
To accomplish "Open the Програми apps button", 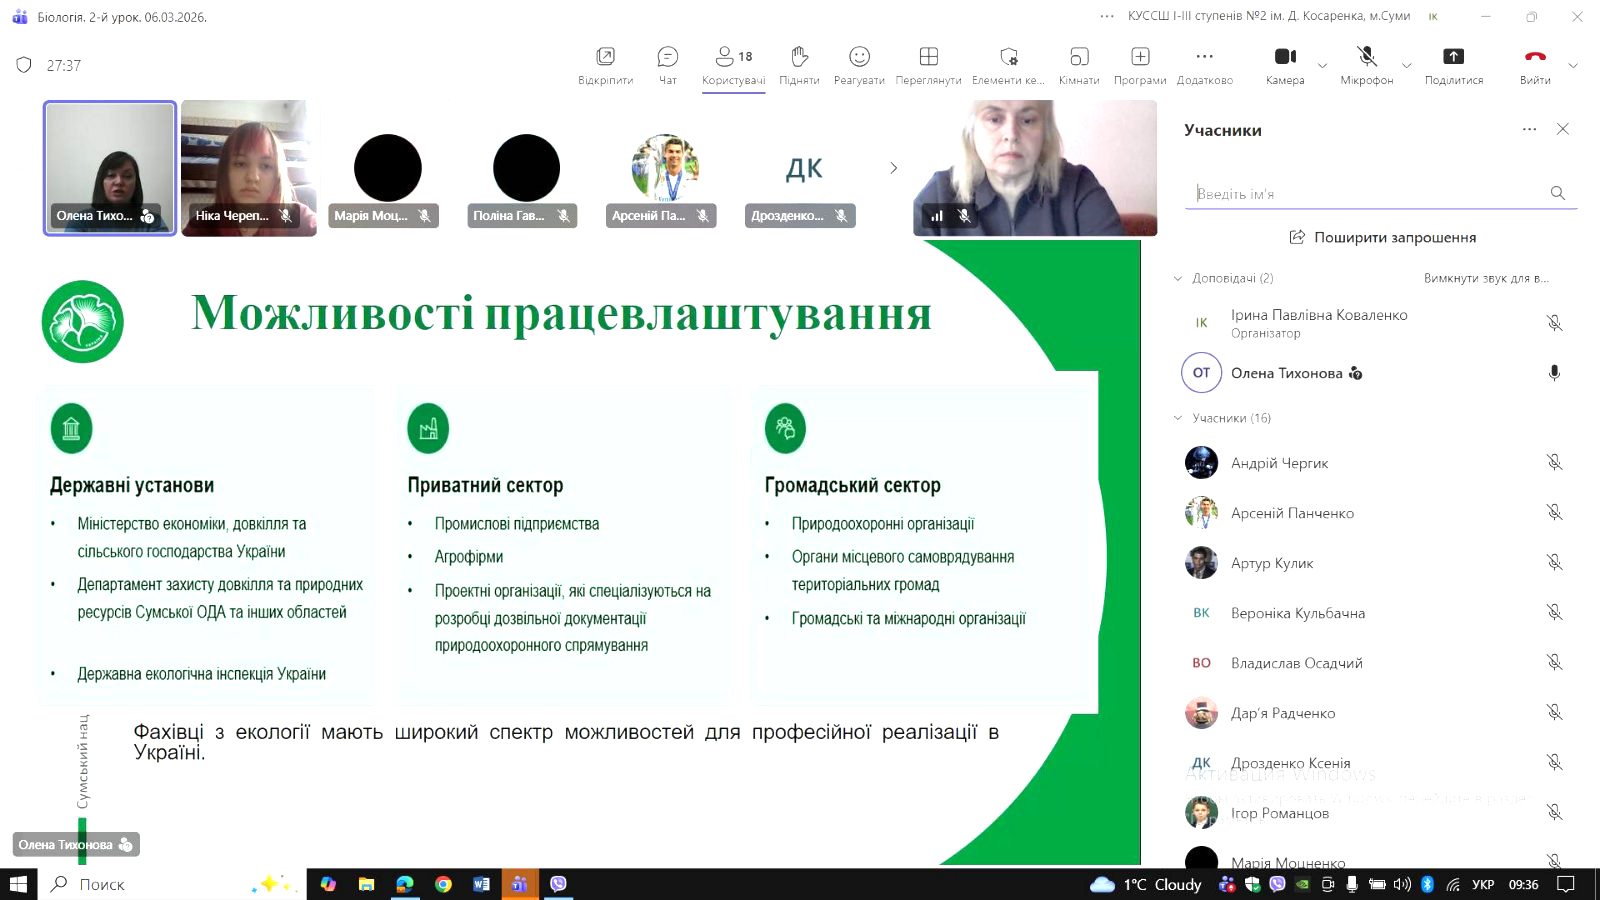I will coord(1140,64).
